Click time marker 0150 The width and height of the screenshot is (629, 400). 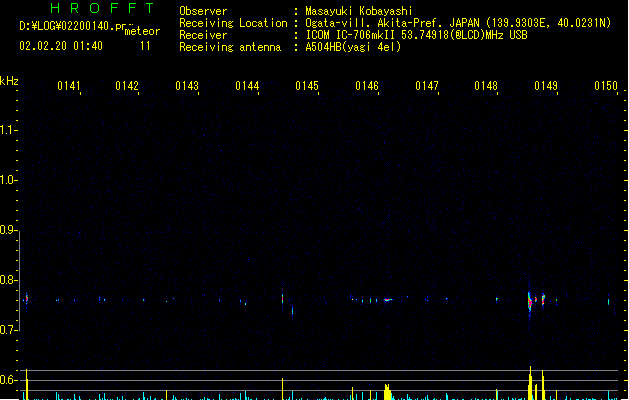[606, 86]
